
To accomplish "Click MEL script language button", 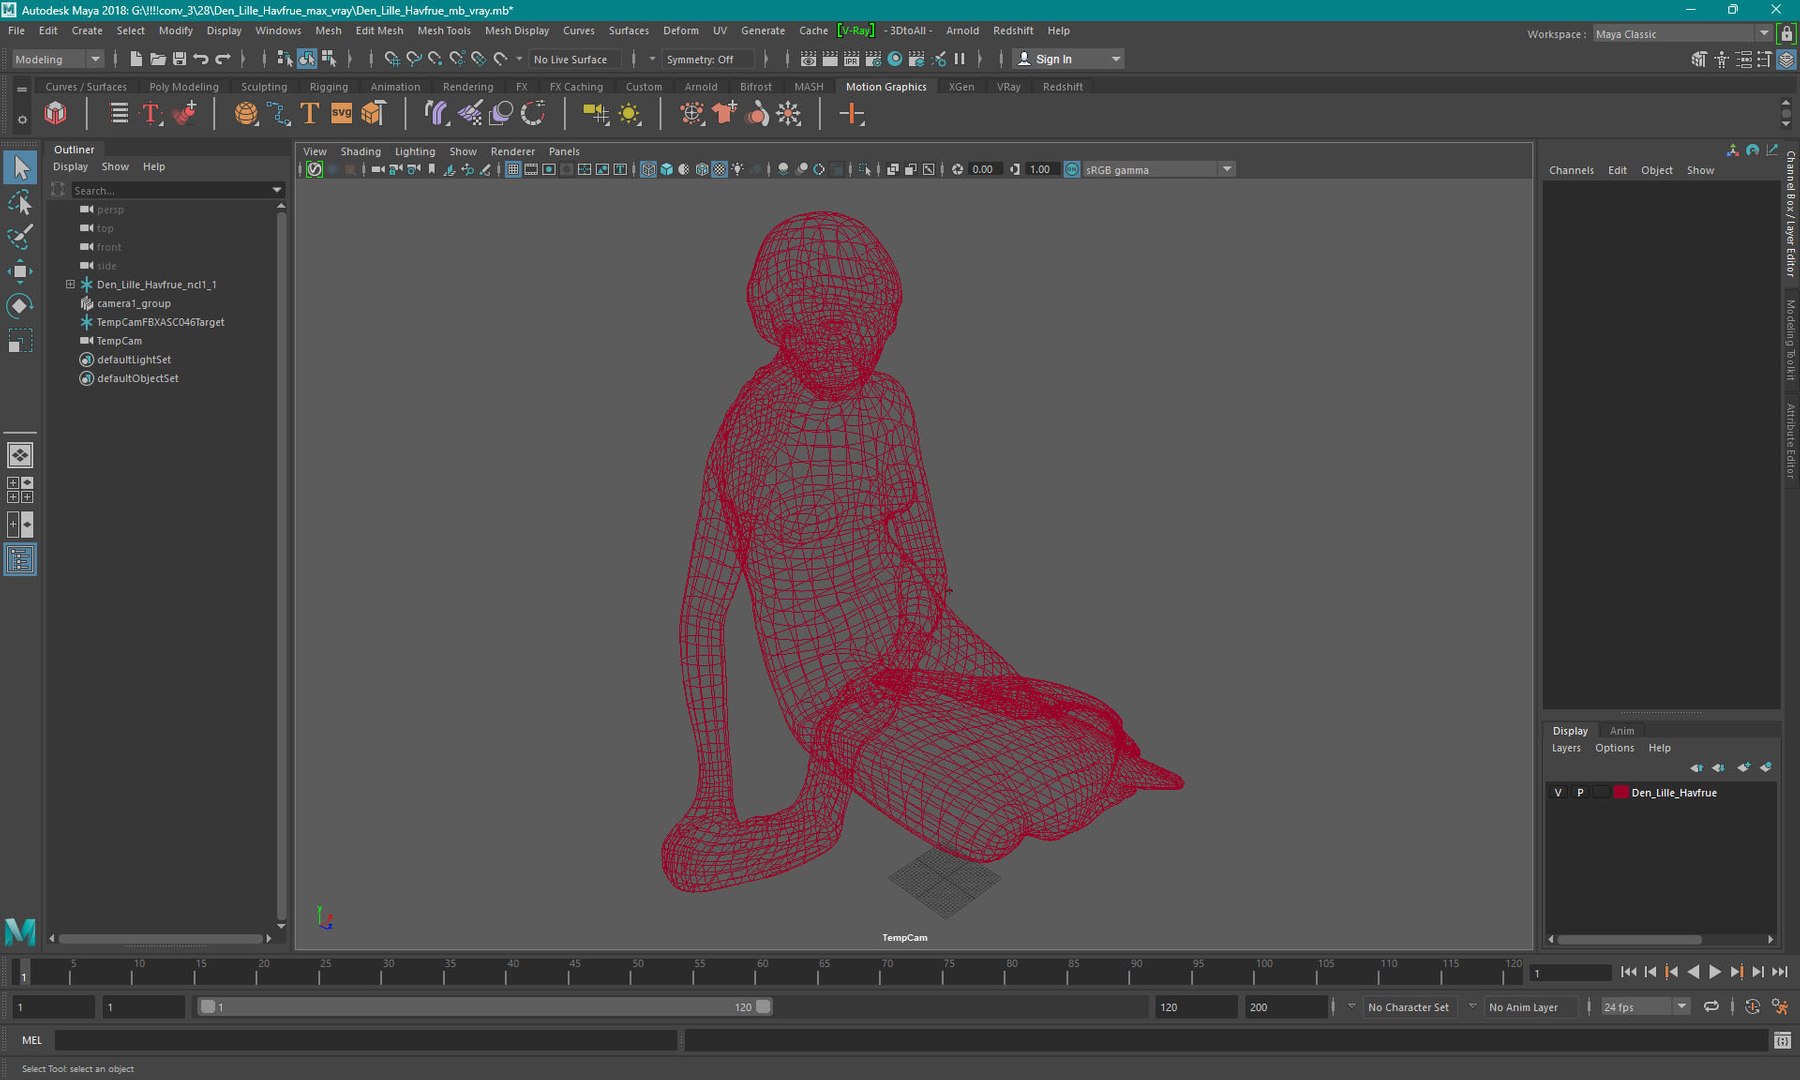I will coord(32,1040).
